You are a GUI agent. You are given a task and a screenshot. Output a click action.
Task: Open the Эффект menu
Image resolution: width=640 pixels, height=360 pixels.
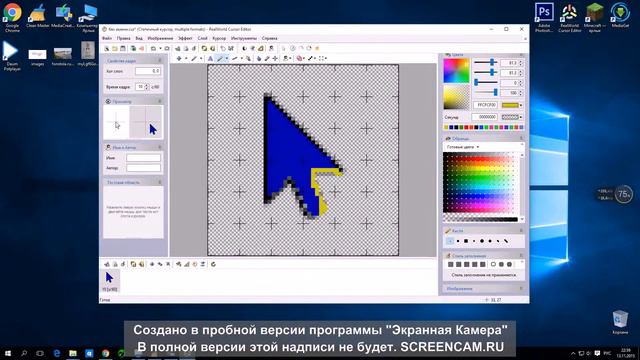pos(185,38)
